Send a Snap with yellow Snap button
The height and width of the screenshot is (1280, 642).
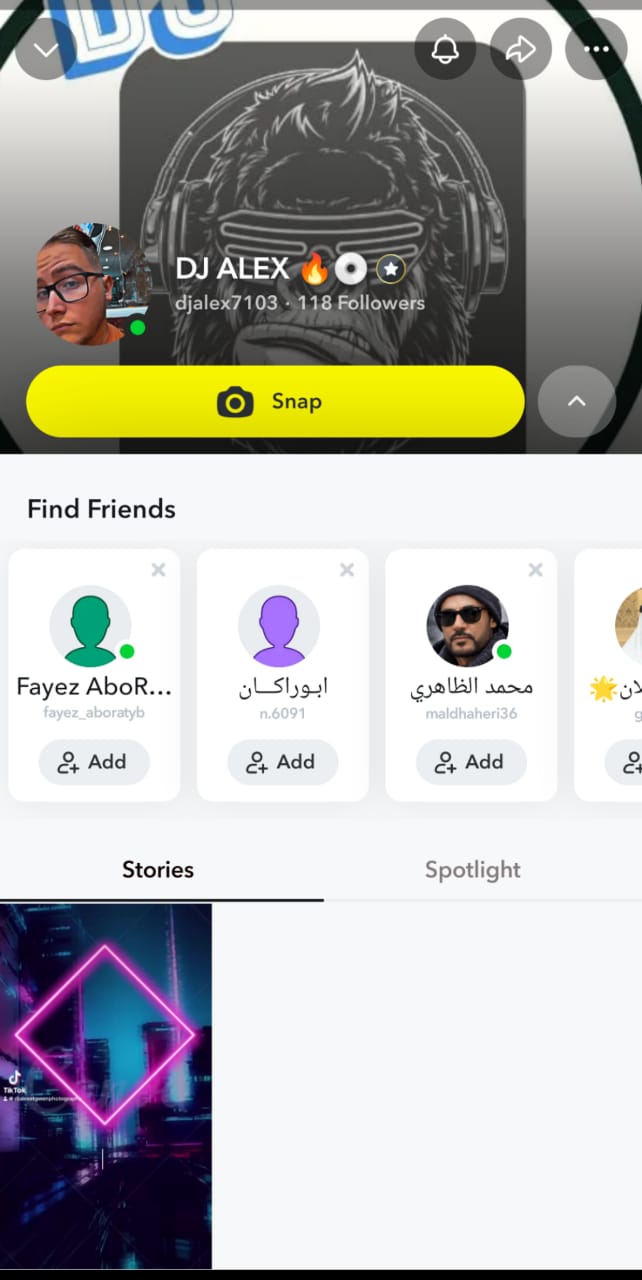[x=275, y=401]
